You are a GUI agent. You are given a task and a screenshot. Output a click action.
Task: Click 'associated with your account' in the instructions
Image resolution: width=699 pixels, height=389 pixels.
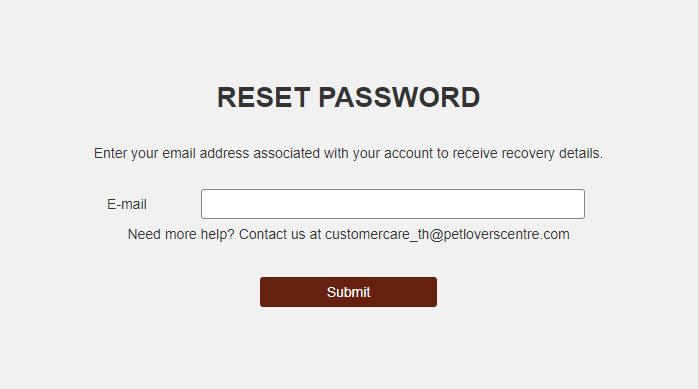tap(343, 153)
